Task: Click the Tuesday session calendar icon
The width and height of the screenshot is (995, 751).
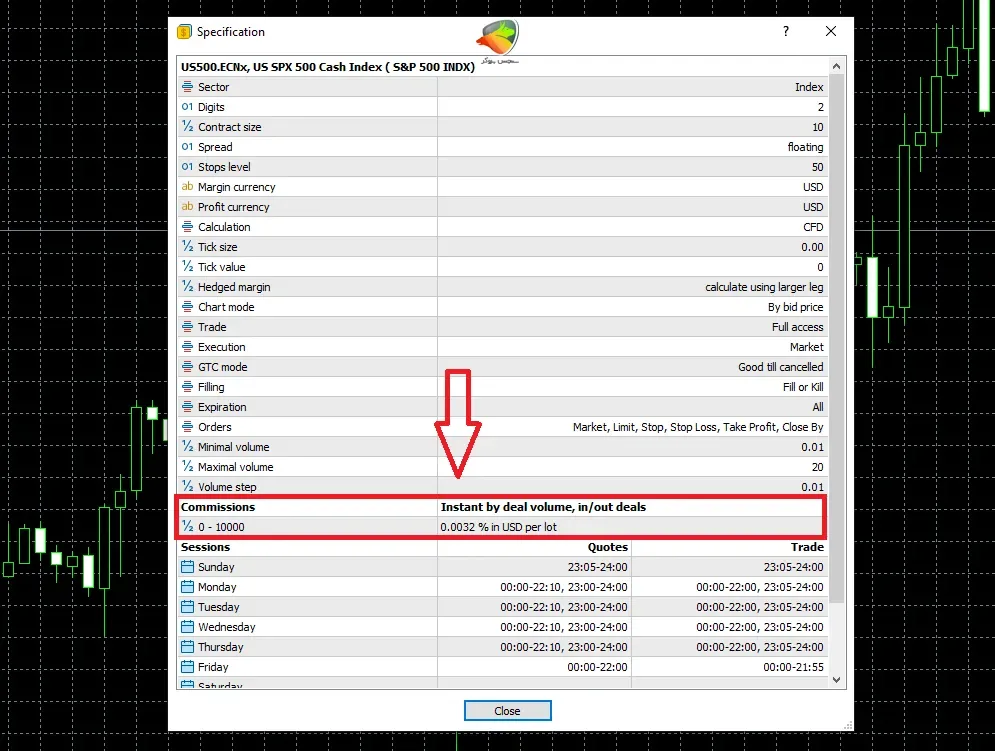Action: click(187, 606)
